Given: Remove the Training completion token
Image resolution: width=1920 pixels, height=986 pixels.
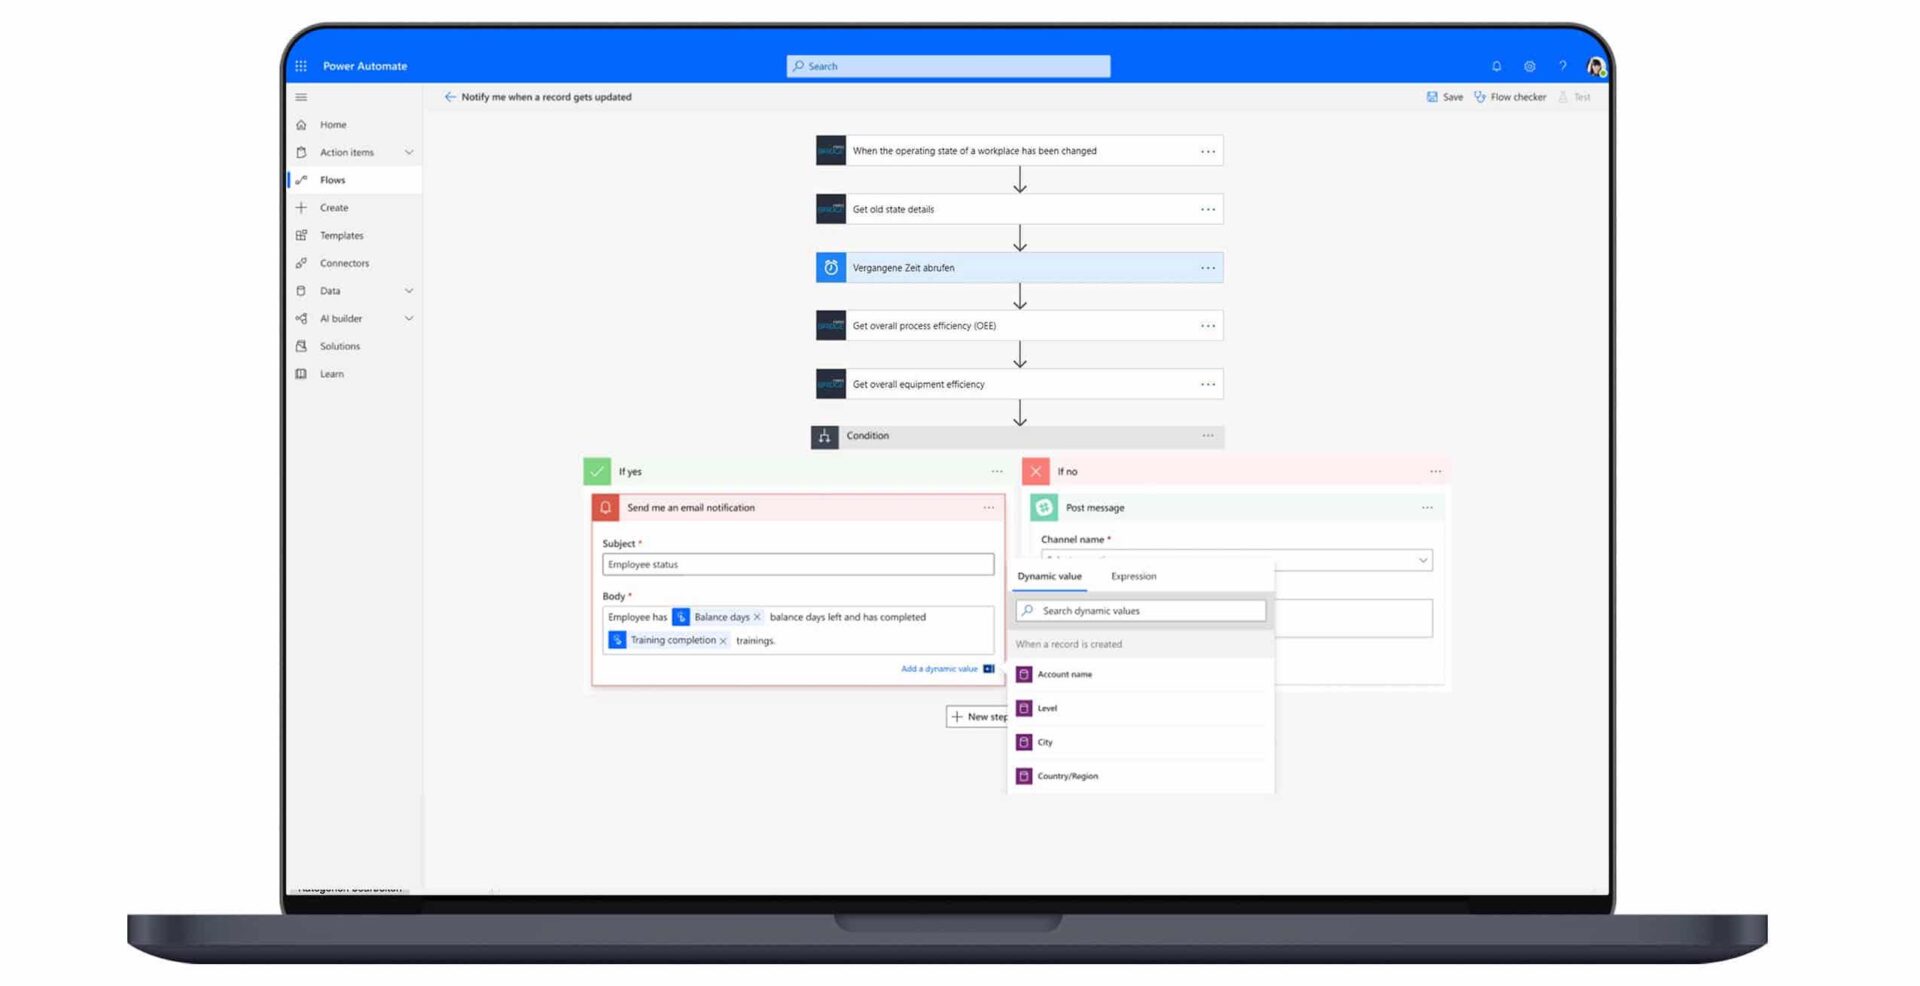Looking at the screenshot, I should [724, 640].
